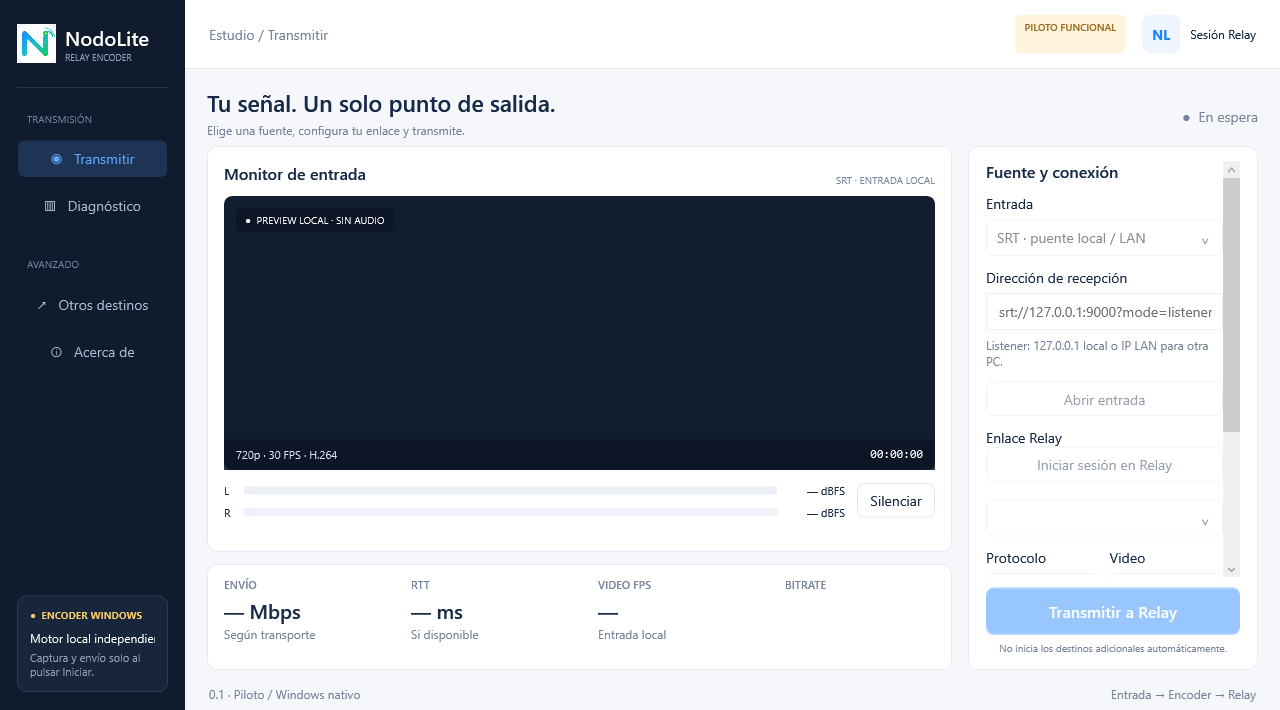
Task: Click the ENCODER WINDOWS card heading
Action: click(91, 616)
